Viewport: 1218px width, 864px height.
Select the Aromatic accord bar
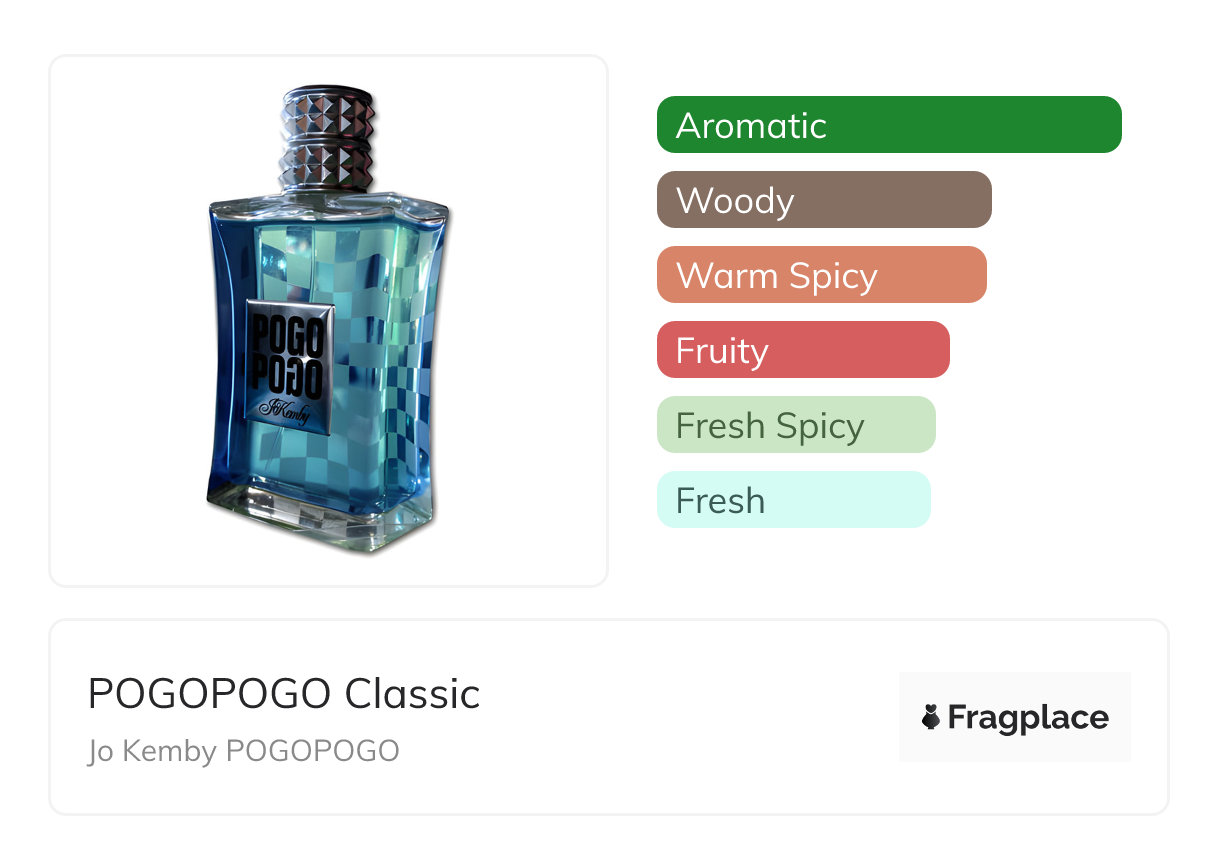click(x=889, y=125)
